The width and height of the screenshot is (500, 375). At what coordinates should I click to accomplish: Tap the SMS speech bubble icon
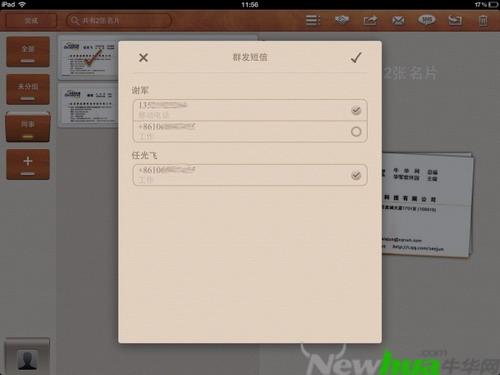coord(427,20)
